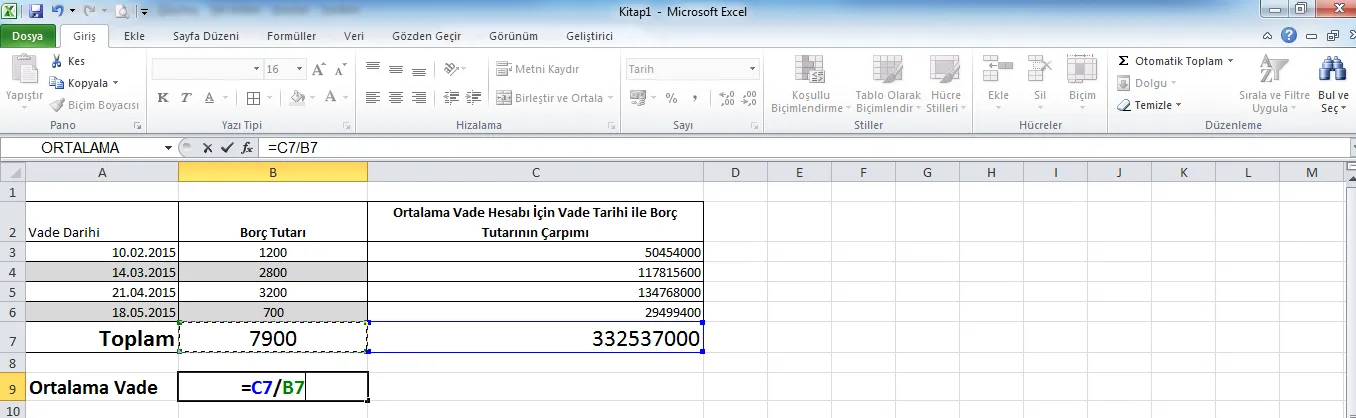Viewport: 1356px width, 418px height.
Task: Click the undo arrow in quick access toolbar
Action: [x=59, y=12]
